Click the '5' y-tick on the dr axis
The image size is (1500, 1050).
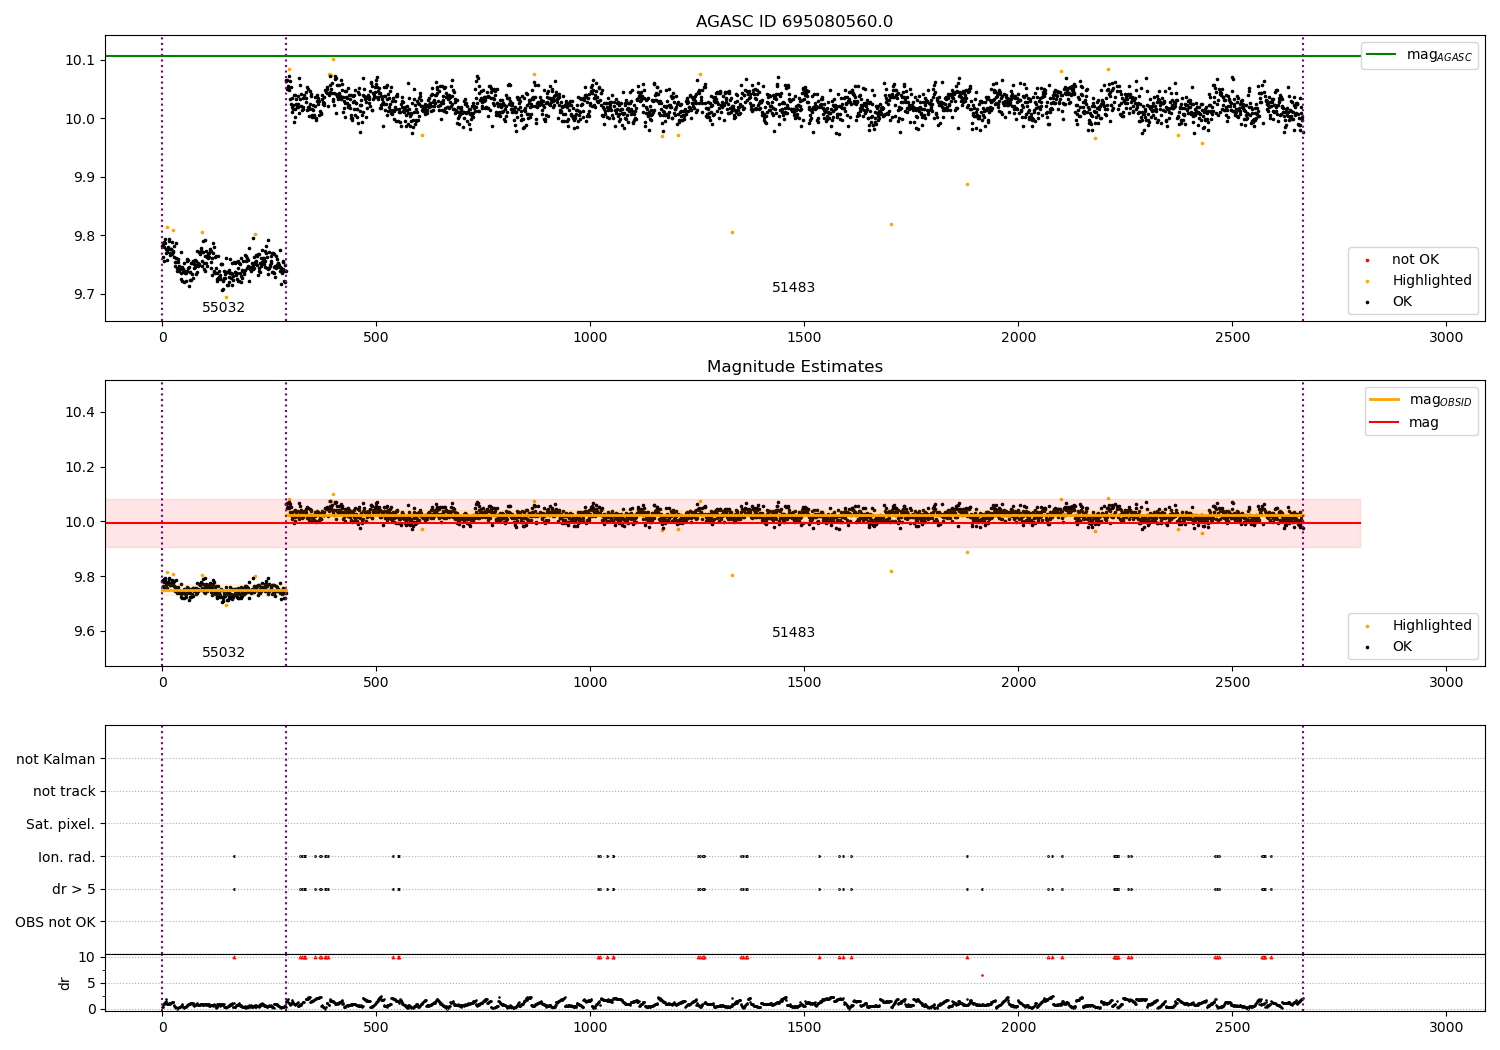pos(91,983)
